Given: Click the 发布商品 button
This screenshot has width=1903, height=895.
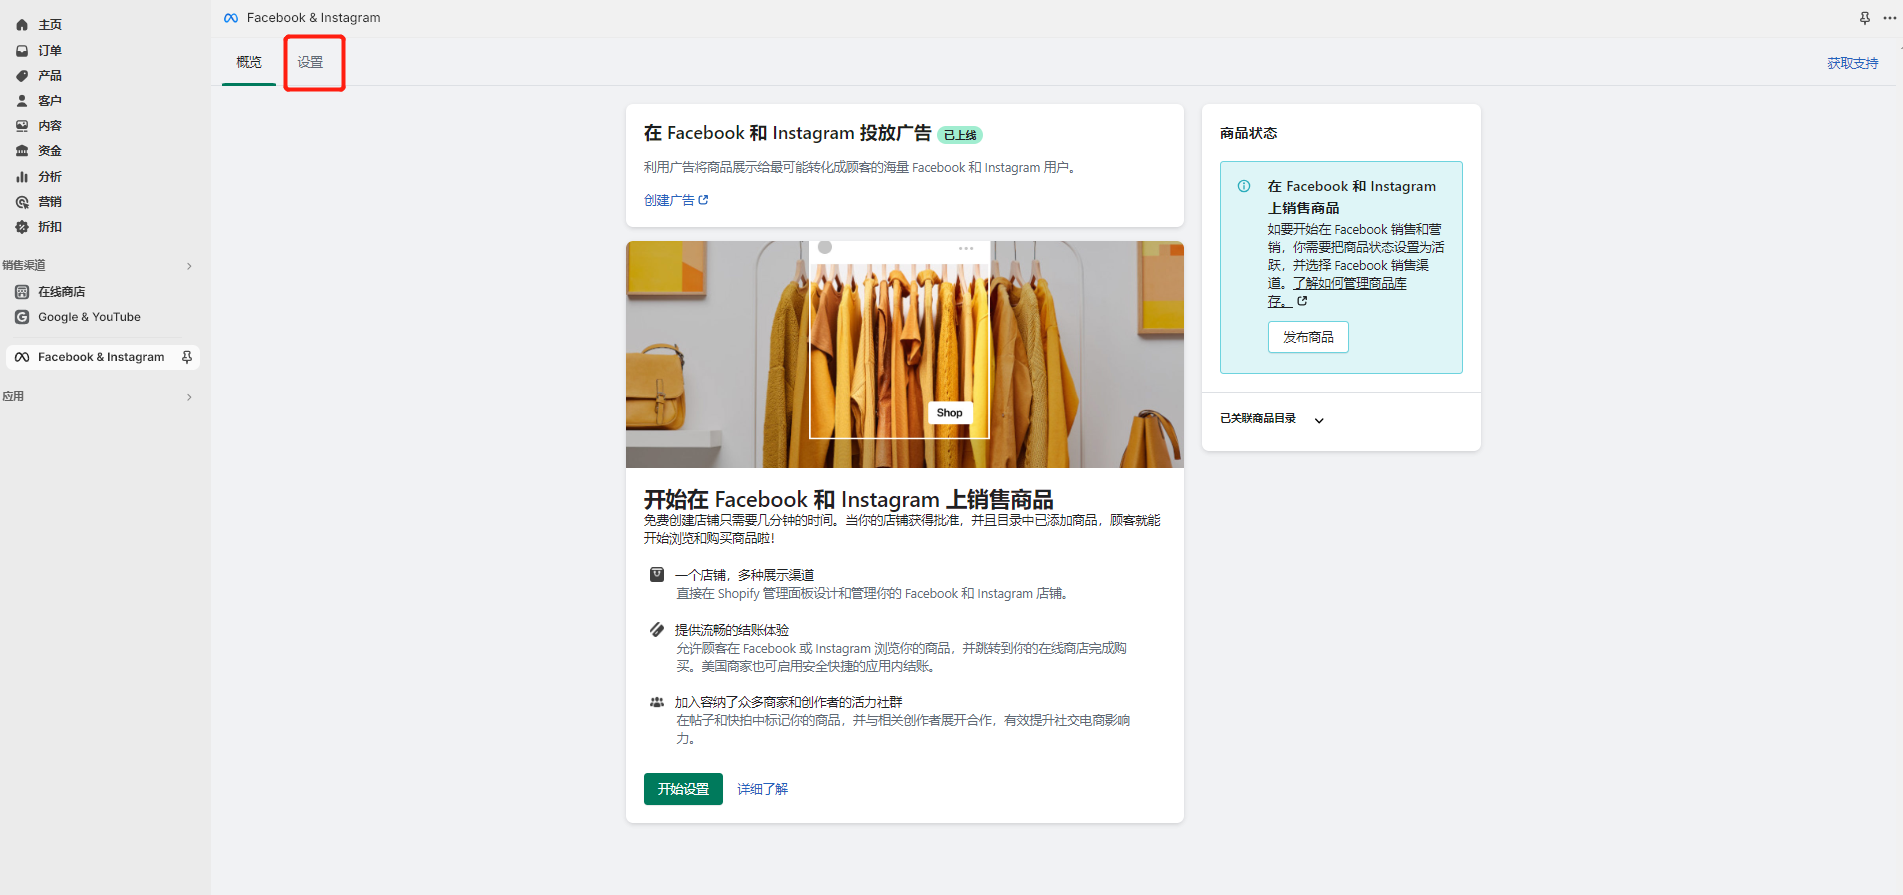Looking at the screenshot, I should point(1308,337).
